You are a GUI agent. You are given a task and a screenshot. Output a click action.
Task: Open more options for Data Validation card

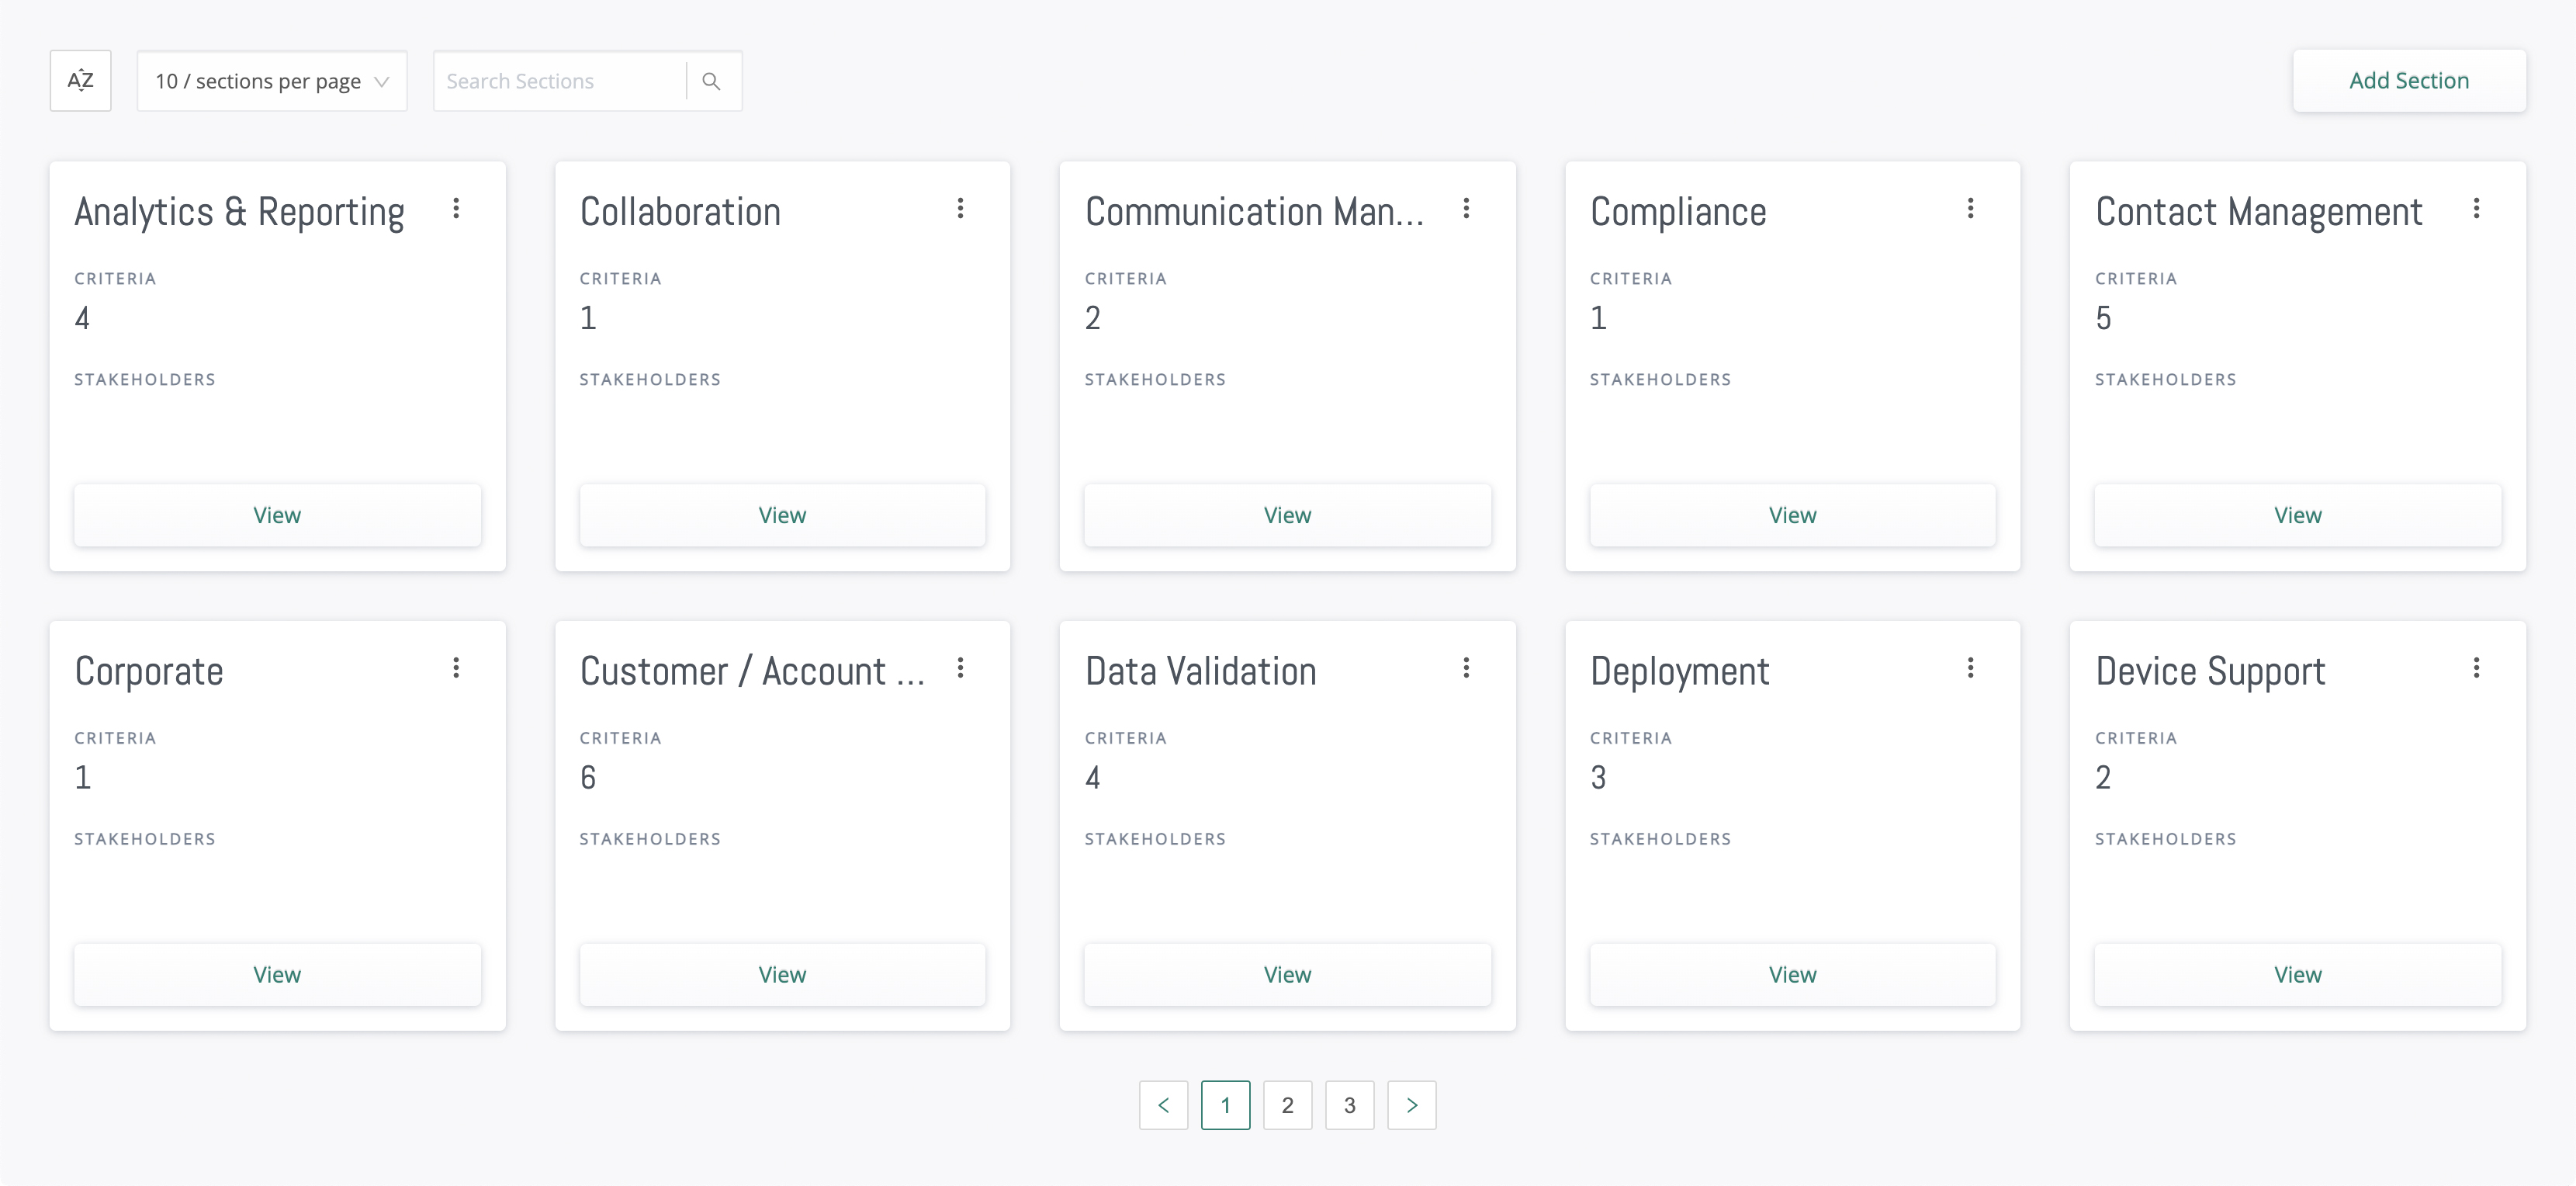pyautogui.click(x=1466, y=668)
